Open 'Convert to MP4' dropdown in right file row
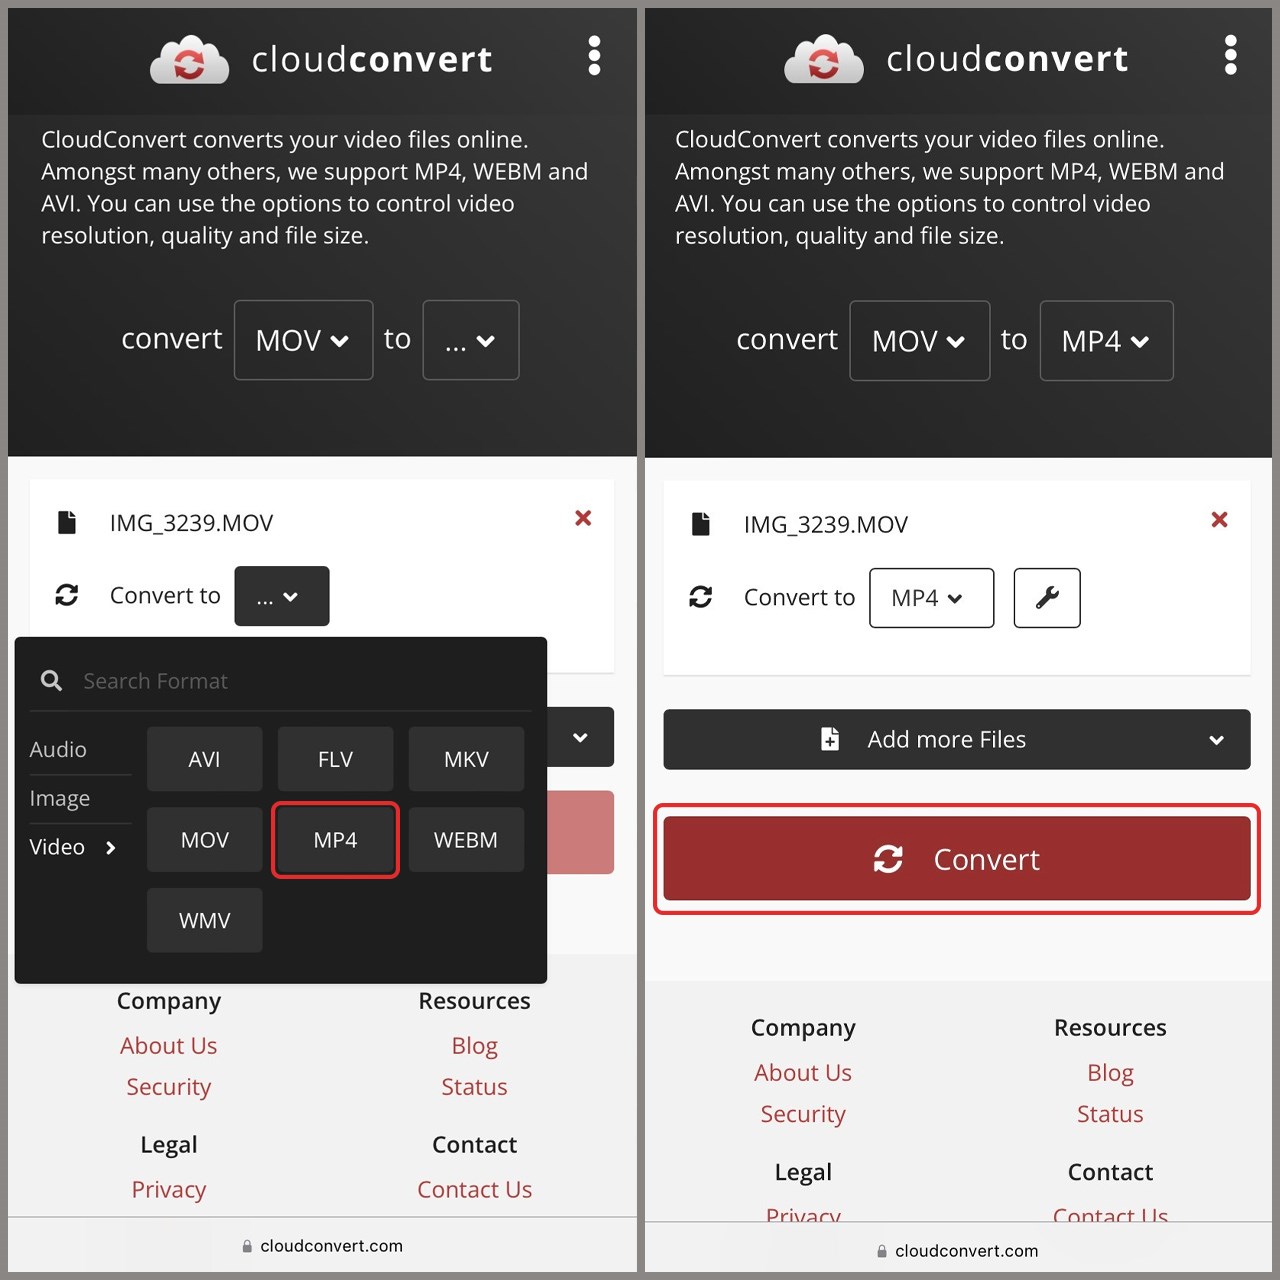This screenshot has width=1280, height=1280. (x=931, y=598)
